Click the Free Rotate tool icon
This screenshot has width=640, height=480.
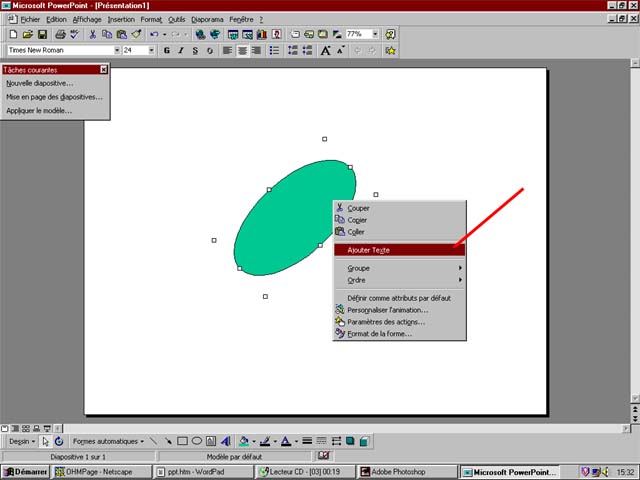point(59,441)
